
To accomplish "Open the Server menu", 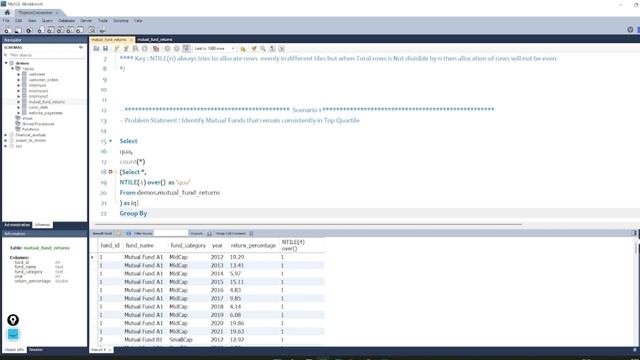I will tap(86, 20).
